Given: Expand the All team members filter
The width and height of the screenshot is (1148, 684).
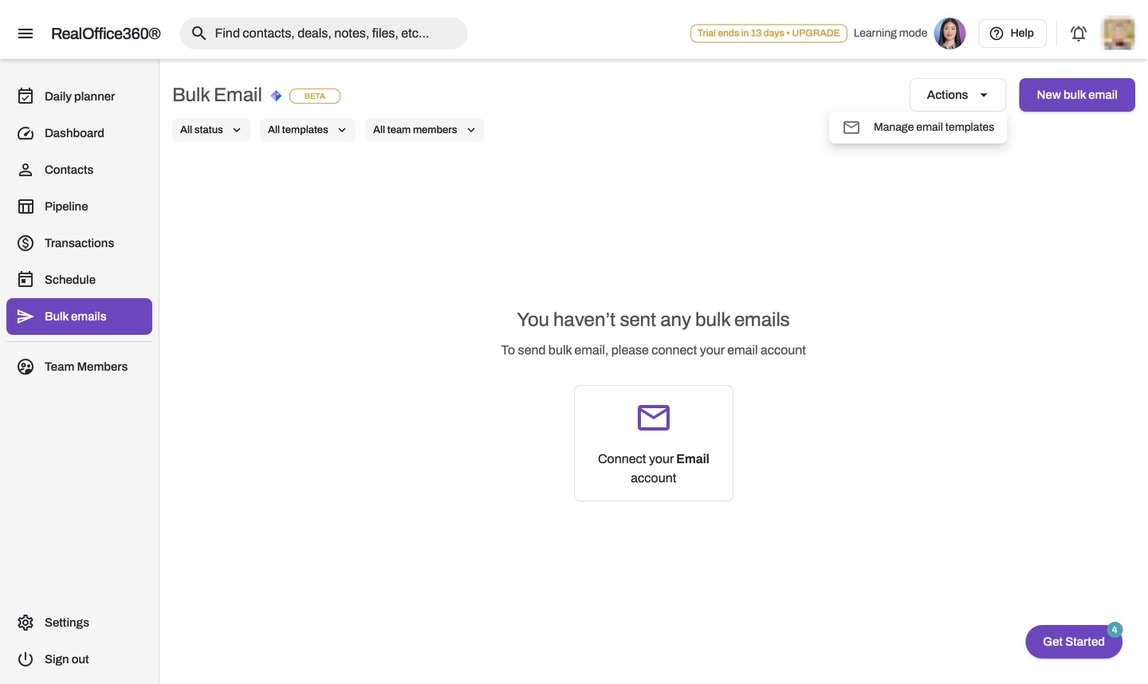Looking at the screenshot, I should pyautogui.click(x=424, y=130).
